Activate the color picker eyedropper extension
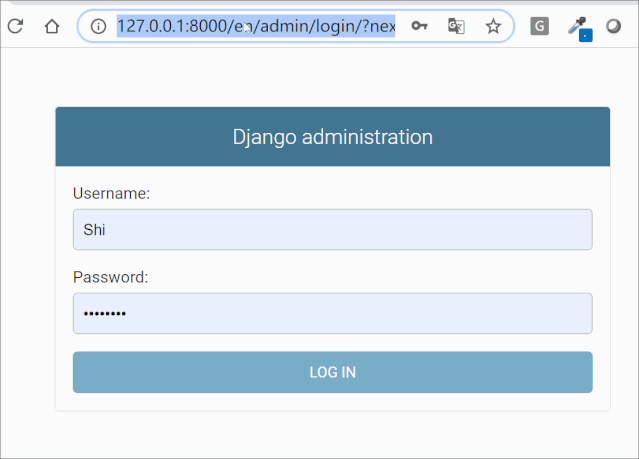Image resolution: width=639 pixels, height=459 pixels. click(x=578, y=28)
